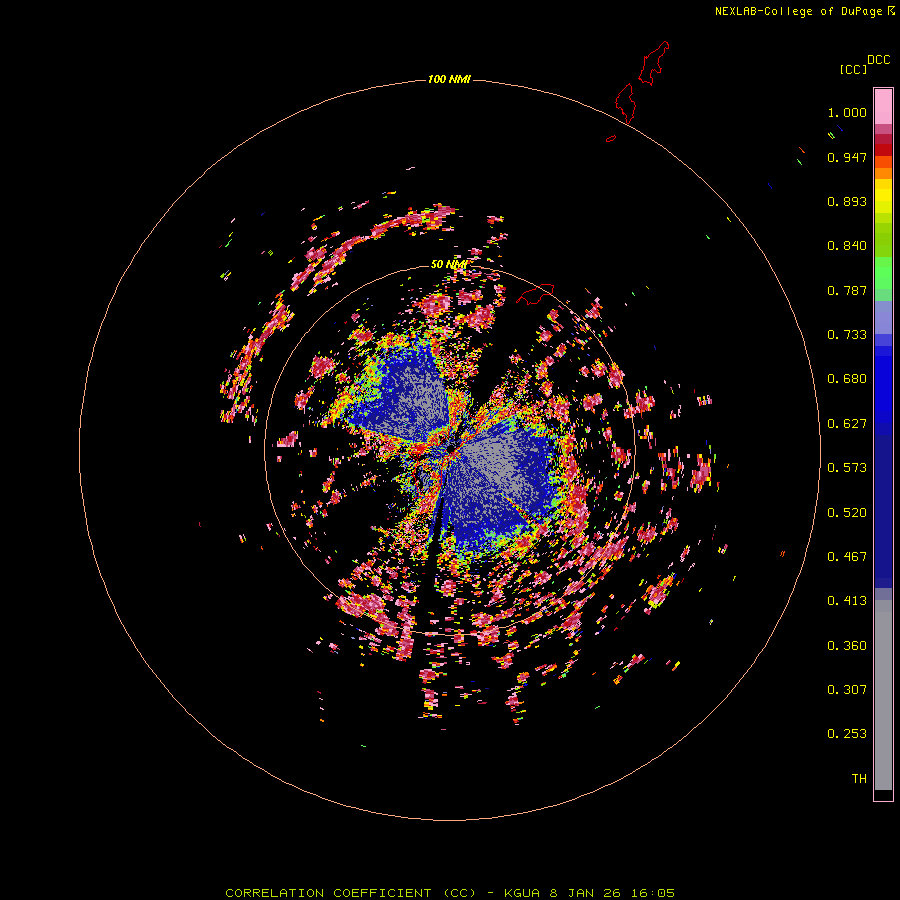Click the 0.360 color scale value

tap(847, 646)
